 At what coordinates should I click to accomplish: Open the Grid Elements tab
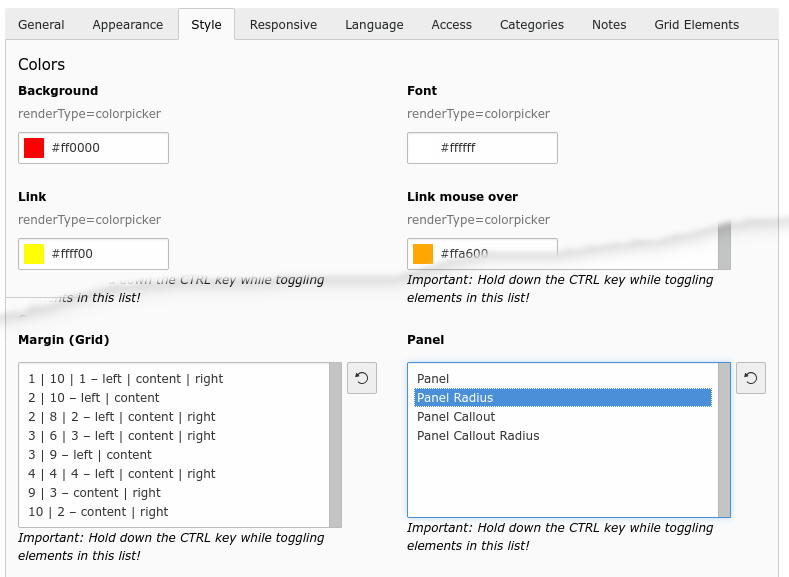pos(696,25)
